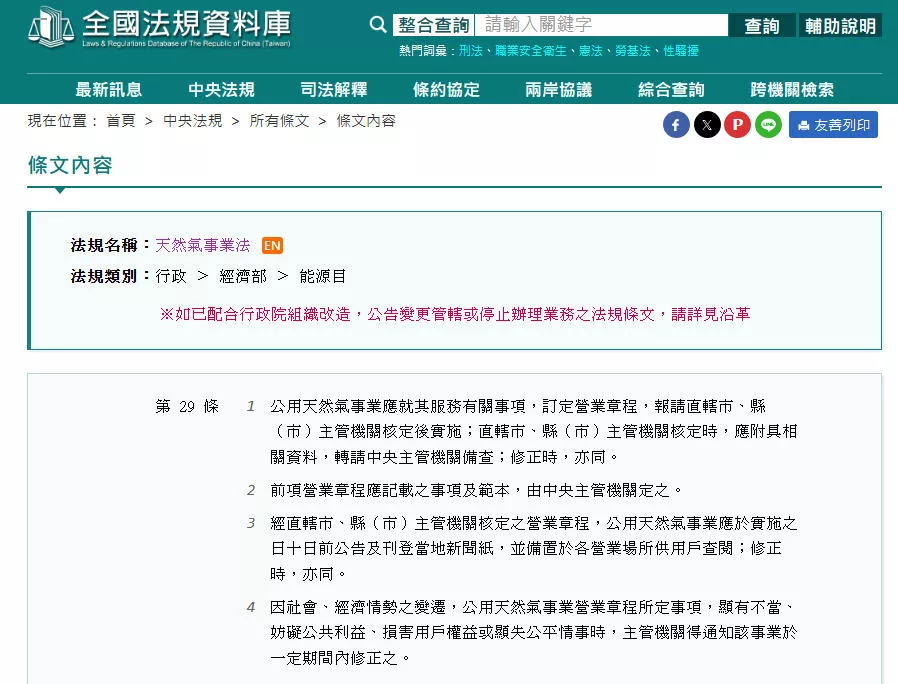Viewport: 898px width, 684px height.
Task: Click the magnifier search icon
Action: pos(378,25)
